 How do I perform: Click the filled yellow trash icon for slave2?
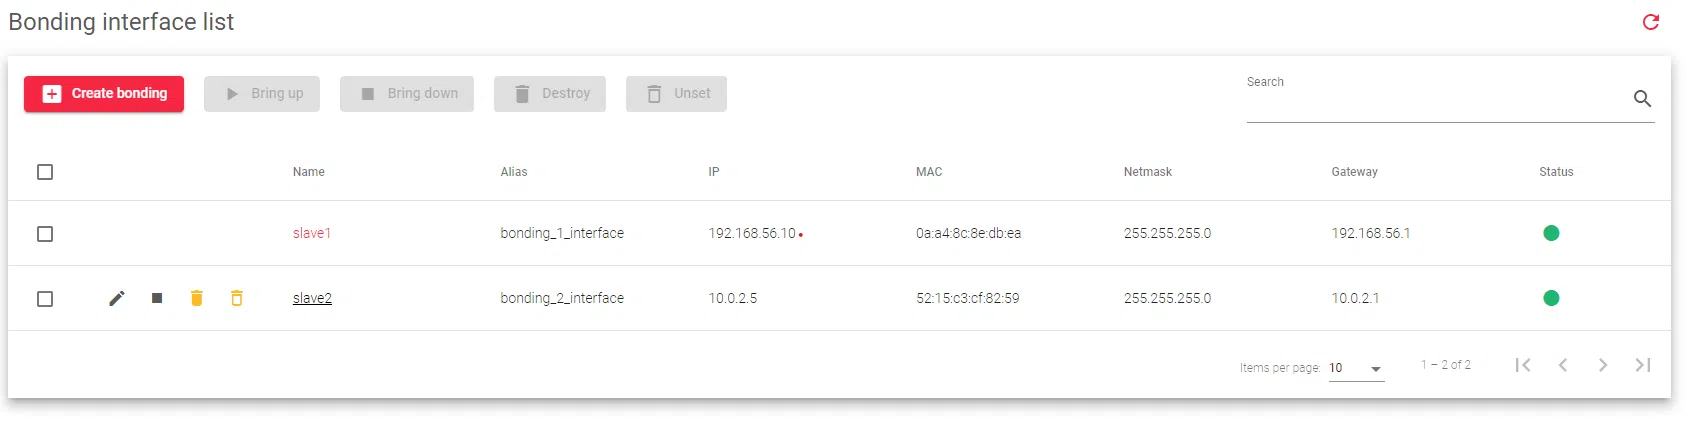[197, 298]
